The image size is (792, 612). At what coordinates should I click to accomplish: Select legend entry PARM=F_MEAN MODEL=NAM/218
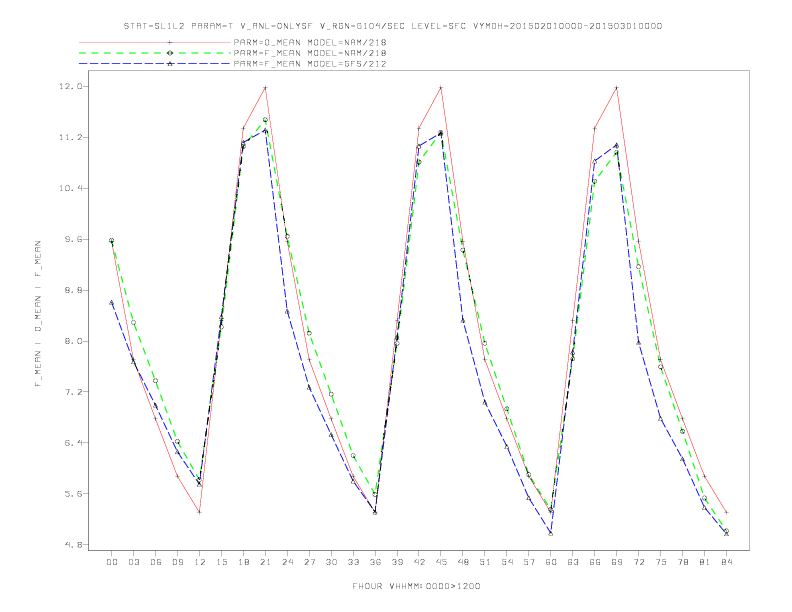click(x=310, y=53)
